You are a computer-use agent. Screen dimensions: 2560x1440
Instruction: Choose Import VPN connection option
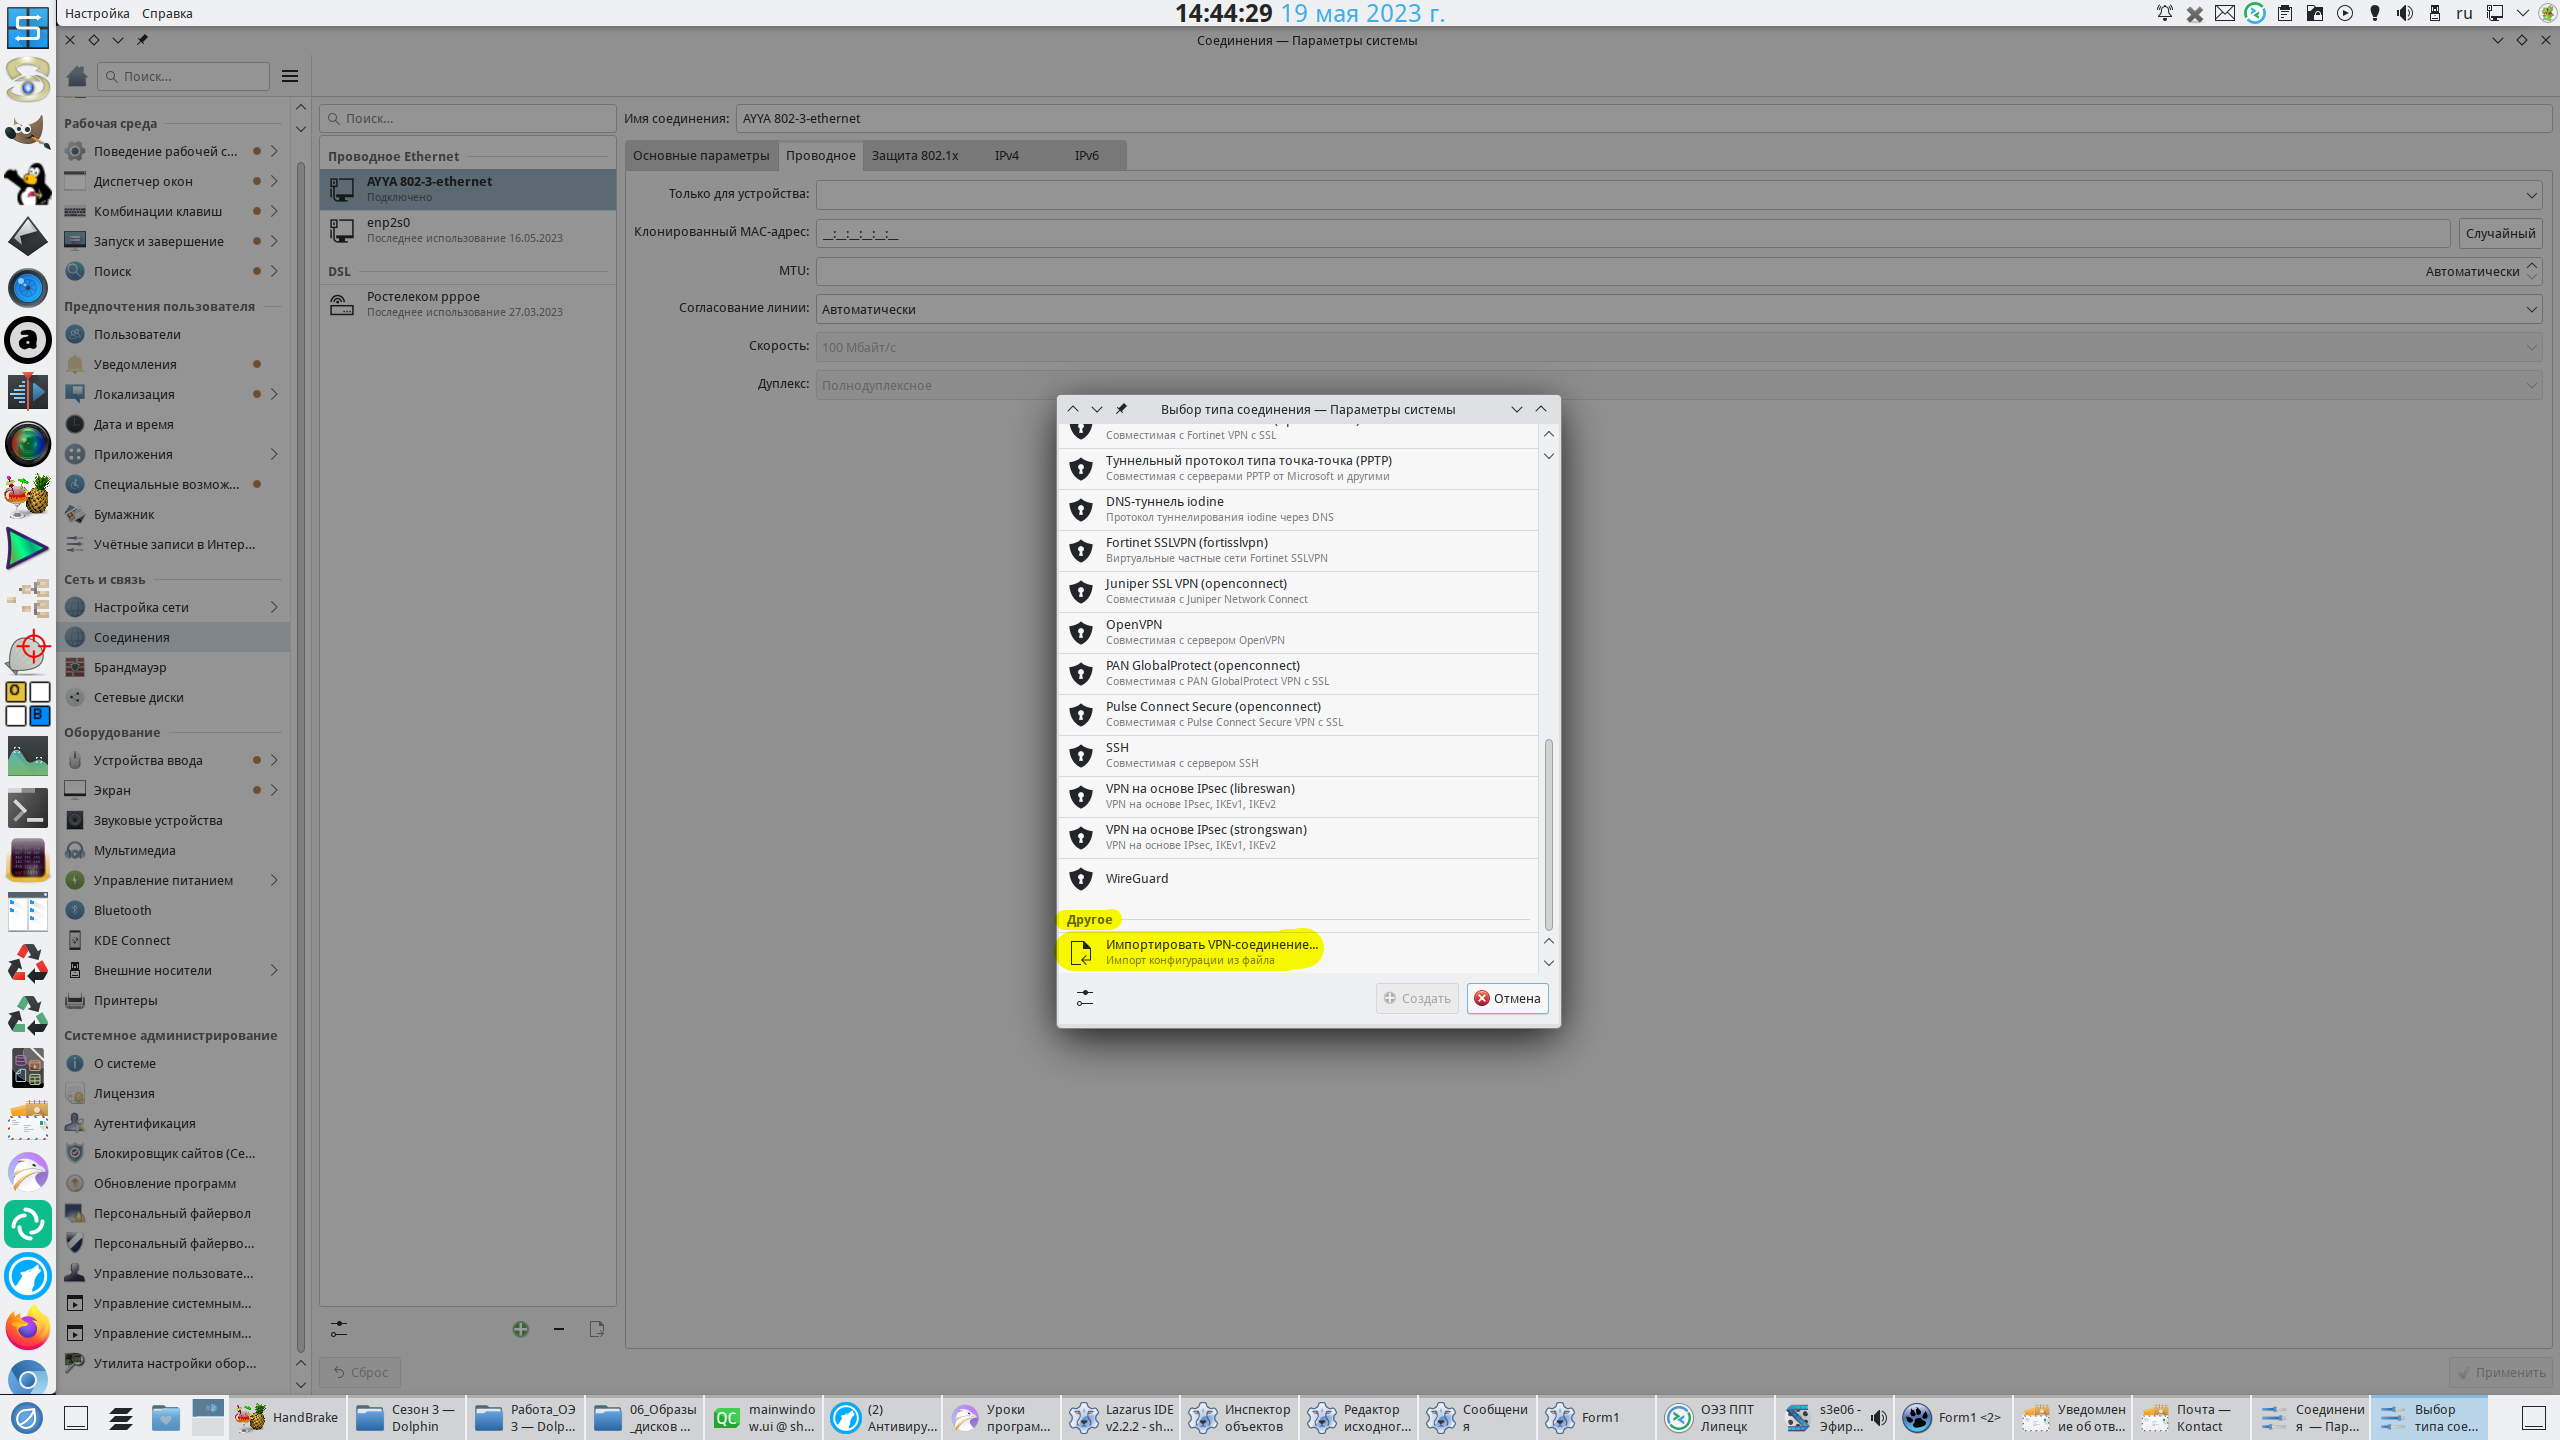pos(1211,951)
